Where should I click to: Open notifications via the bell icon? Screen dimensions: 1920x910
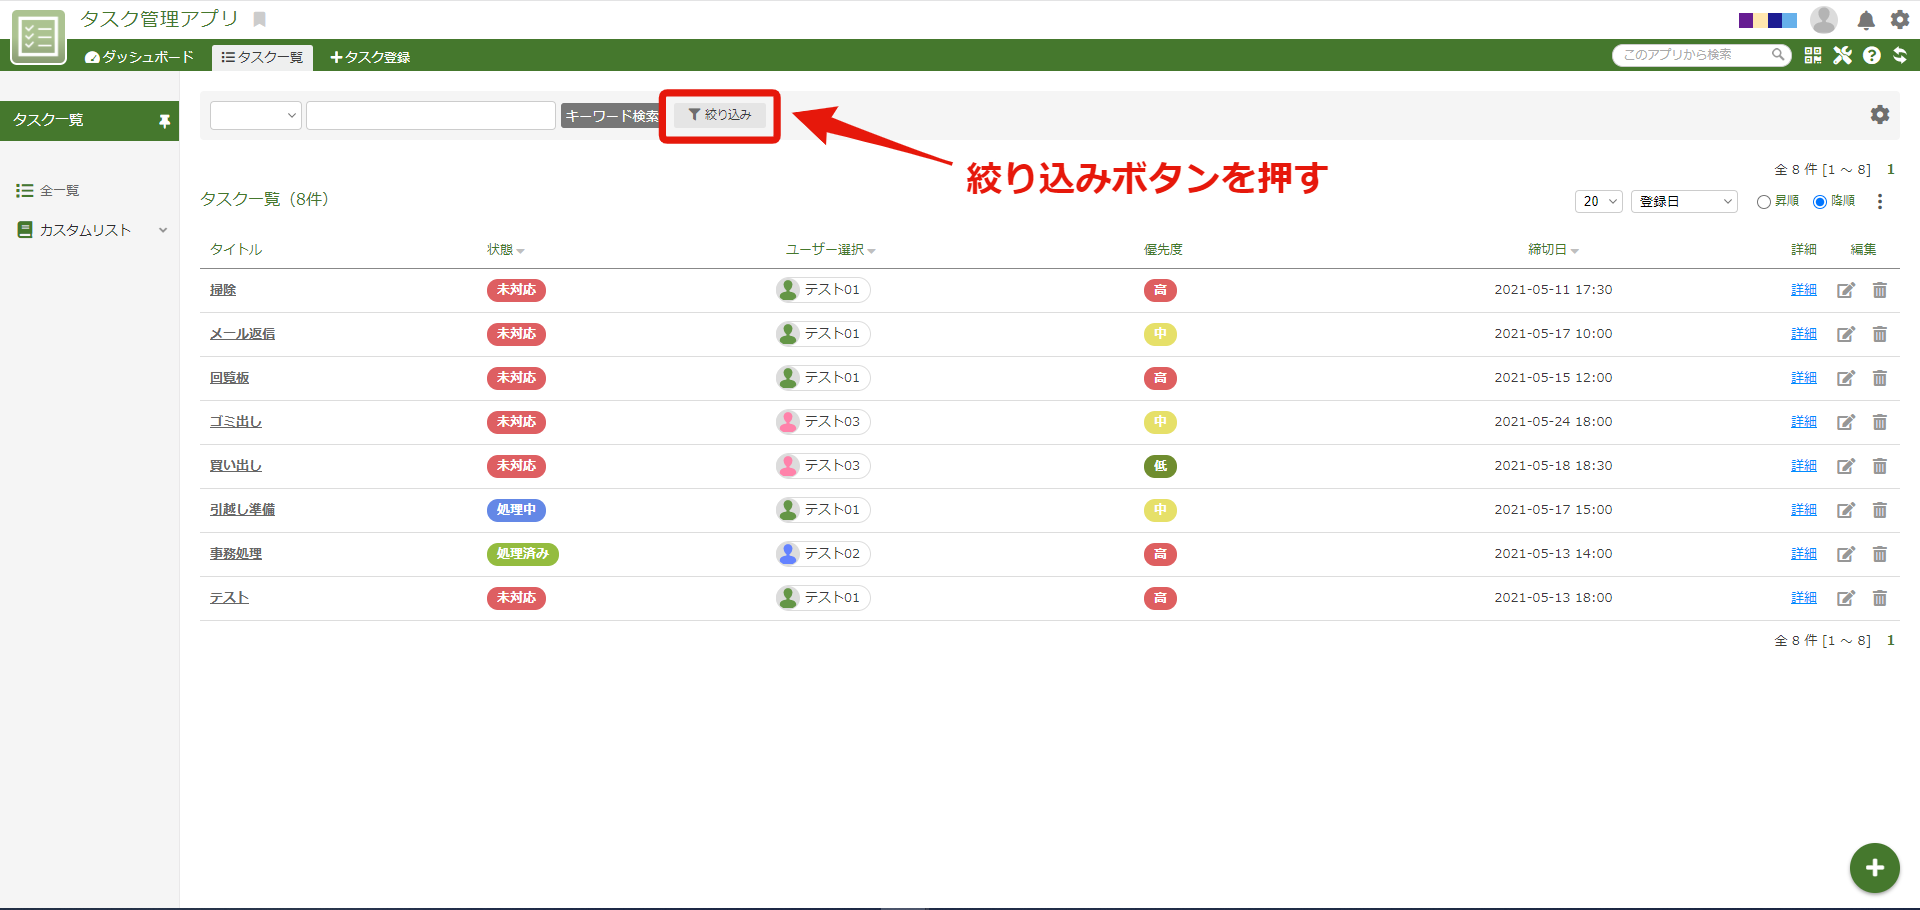1864,19
